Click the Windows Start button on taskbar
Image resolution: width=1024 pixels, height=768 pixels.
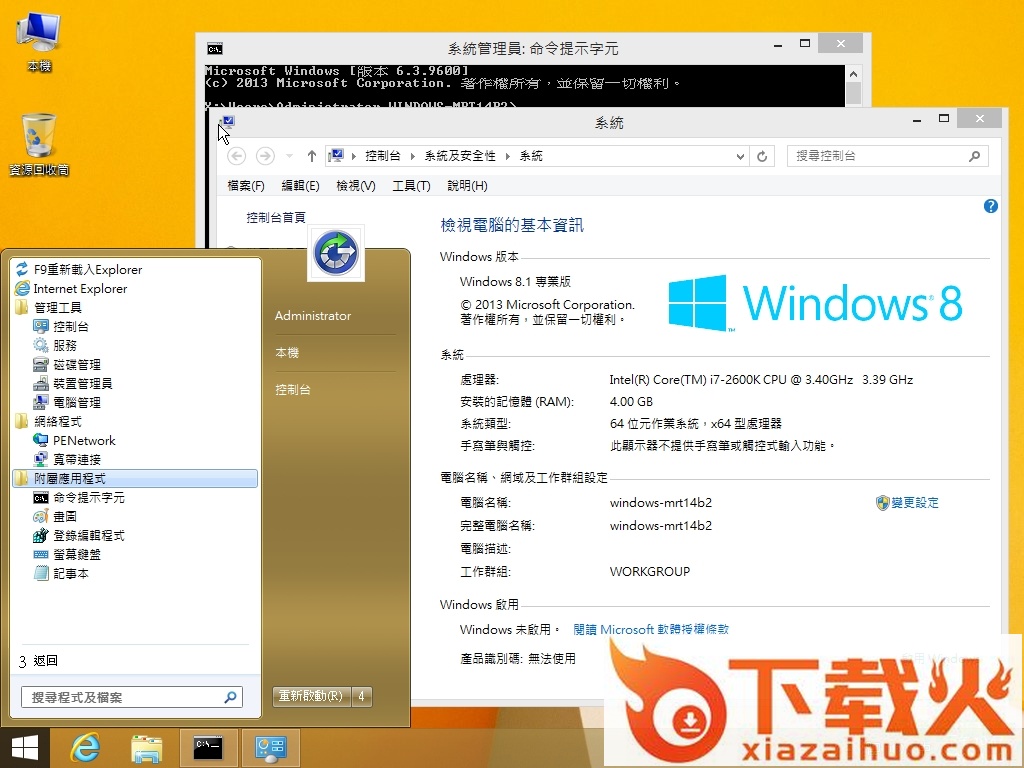(24, 748)
